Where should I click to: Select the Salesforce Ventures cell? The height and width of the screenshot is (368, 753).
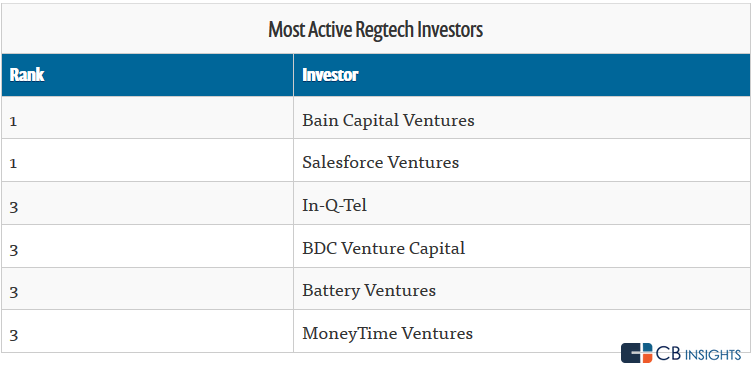pyautogui.click(x=522, y=160)
